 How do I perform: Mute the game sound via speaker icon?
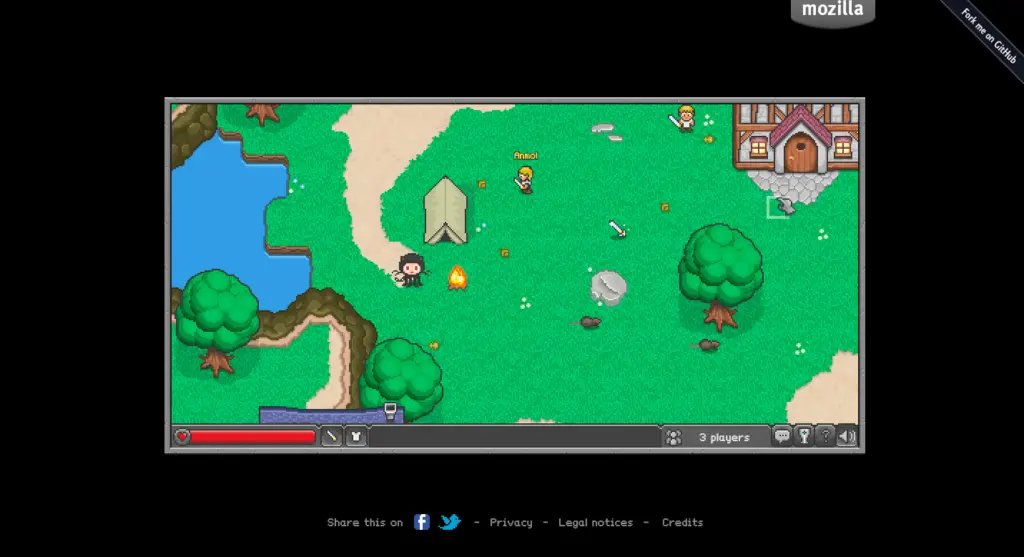(847, 437)
